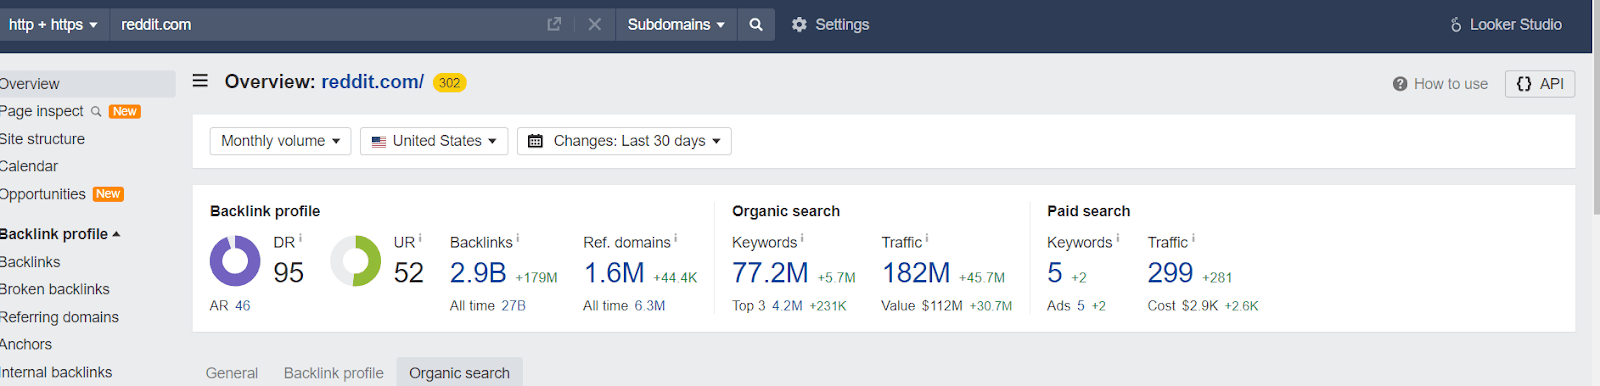
Task: Switch to the General tab
Action: [x=232, y=373]
